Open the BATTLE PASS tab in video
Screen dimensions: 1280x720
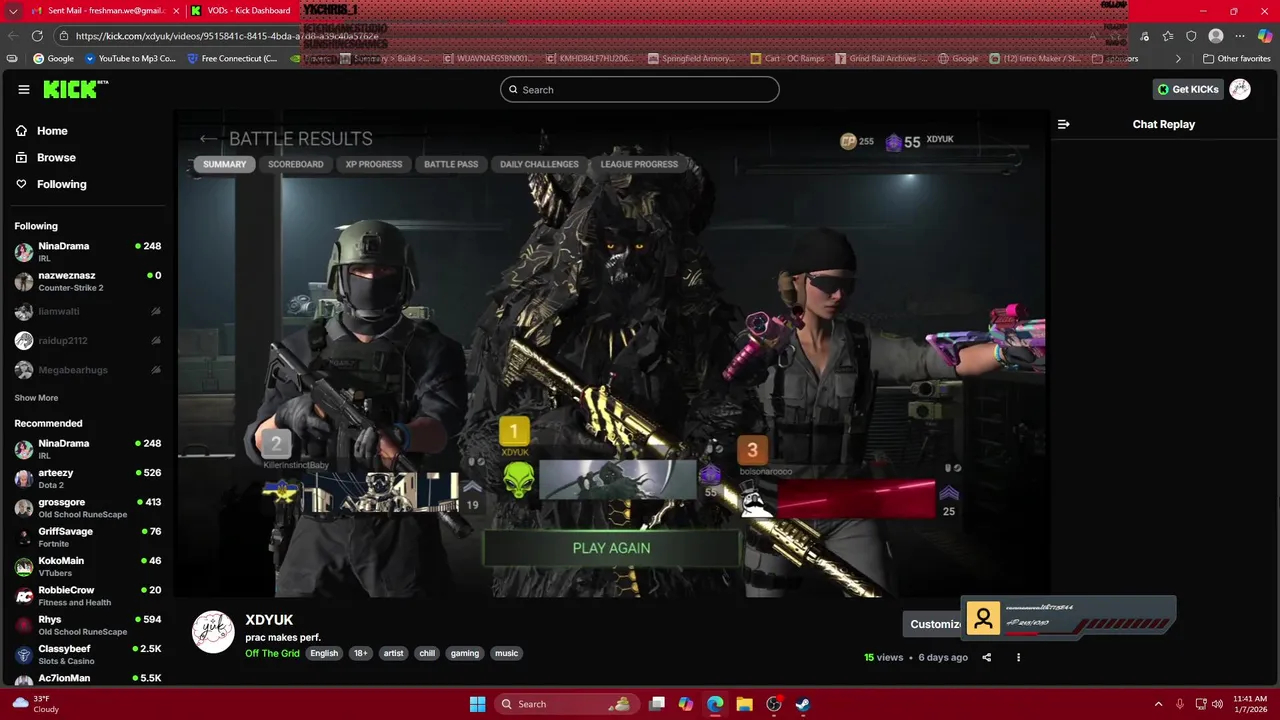451,165
